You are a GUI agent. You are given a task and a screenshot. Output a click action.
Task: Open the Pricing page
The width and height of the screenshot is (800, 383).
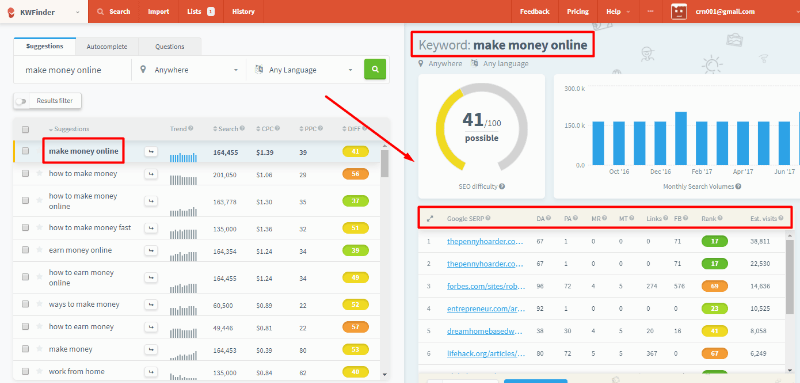pyautogui.click(x=578, y=11)
